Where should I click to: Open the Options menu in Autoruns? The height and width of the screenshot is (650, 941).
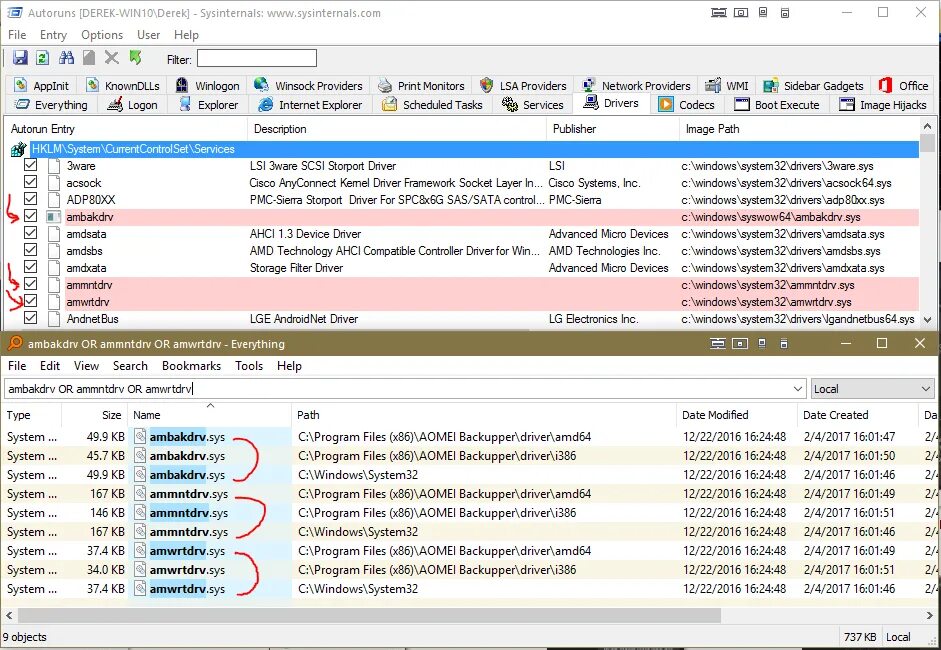102,35
